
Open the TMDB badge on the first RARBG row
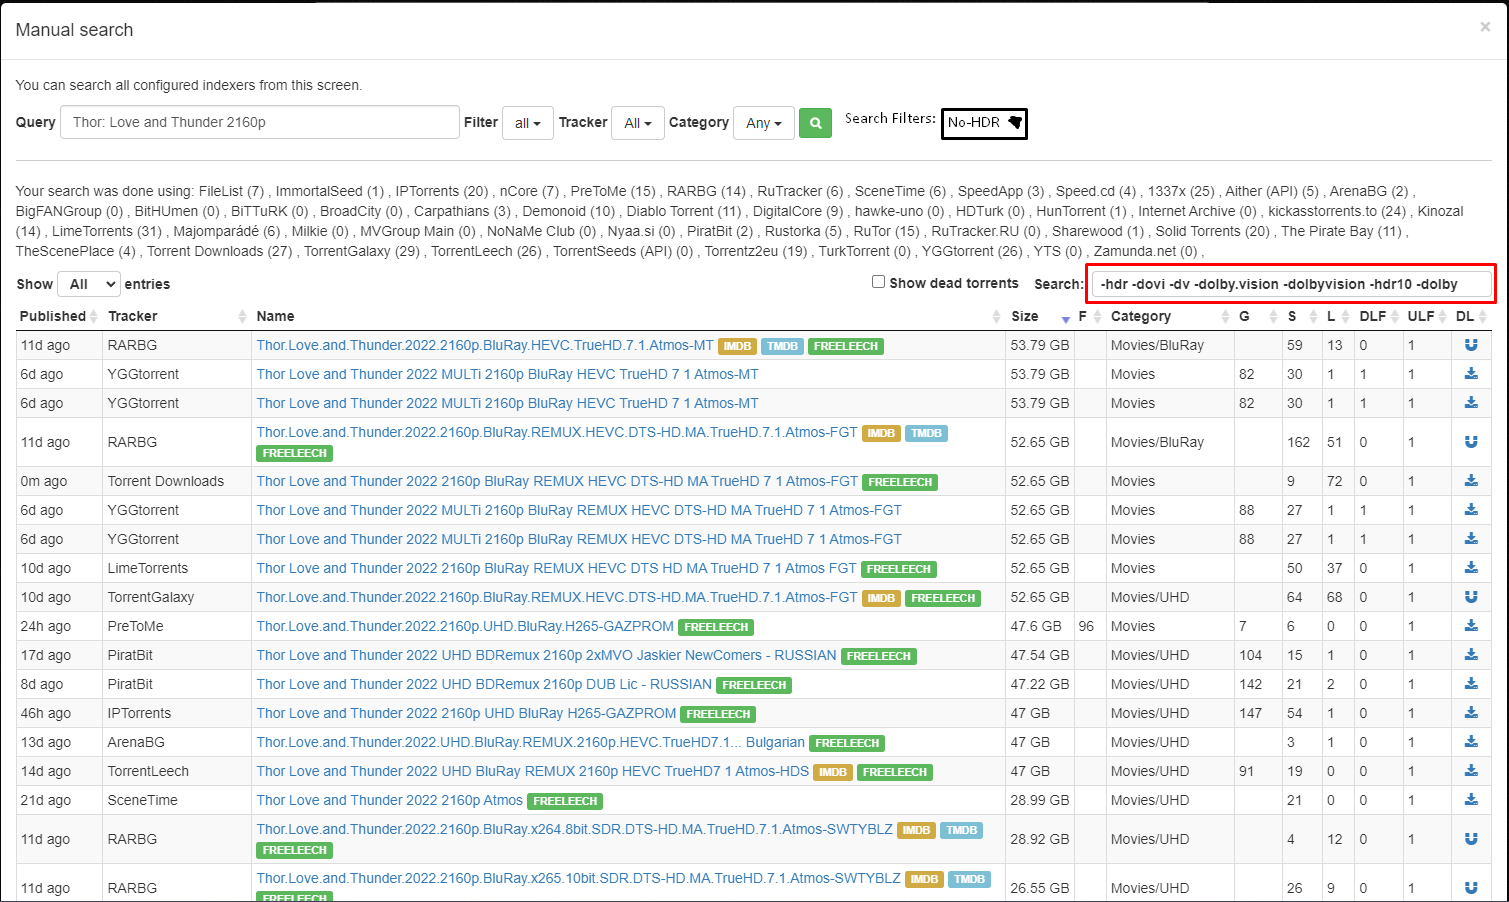(782, 346)
